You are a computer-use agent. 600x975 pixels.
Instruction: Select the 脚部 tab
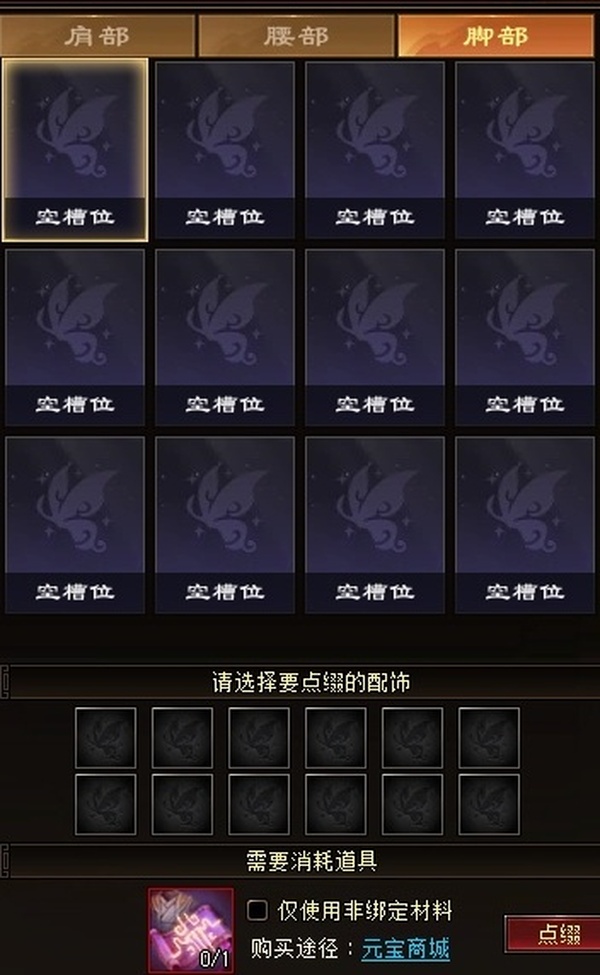click(x=496, y=36)
